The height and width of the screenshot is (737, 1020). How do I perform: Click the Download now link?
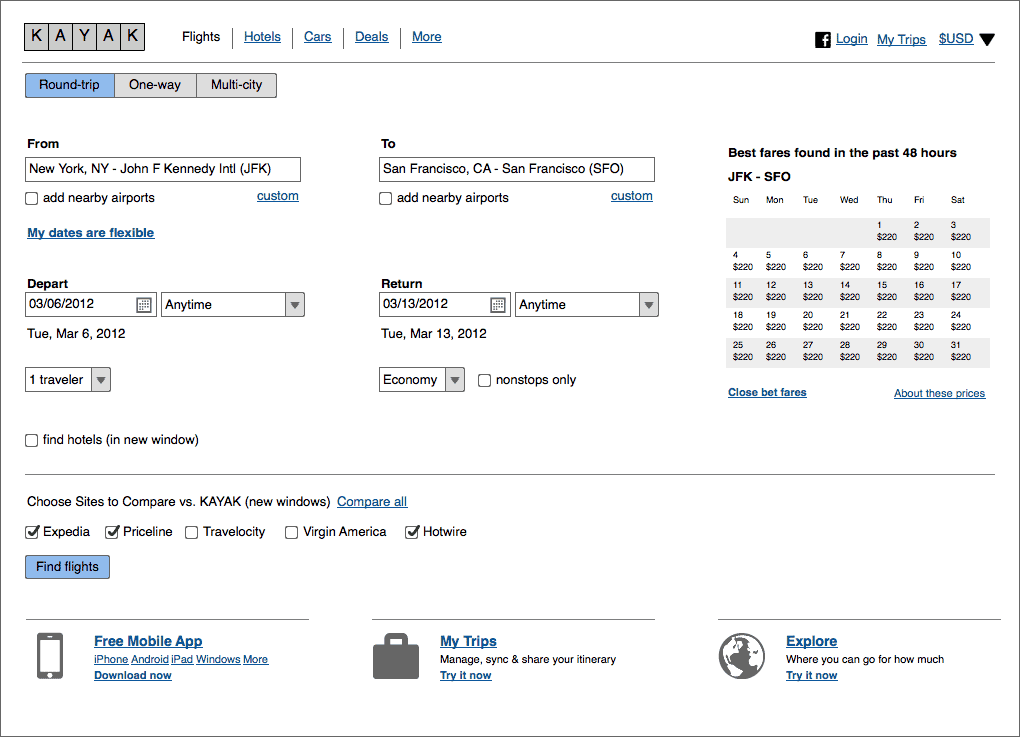coord(133,675)
